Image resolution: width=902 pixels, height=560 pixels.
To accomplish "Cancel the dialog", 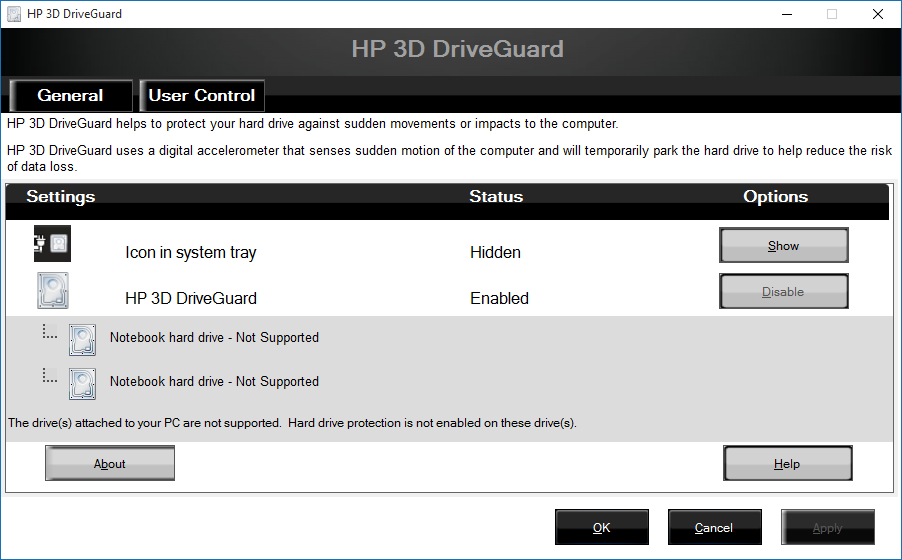I will coord(714,527).
